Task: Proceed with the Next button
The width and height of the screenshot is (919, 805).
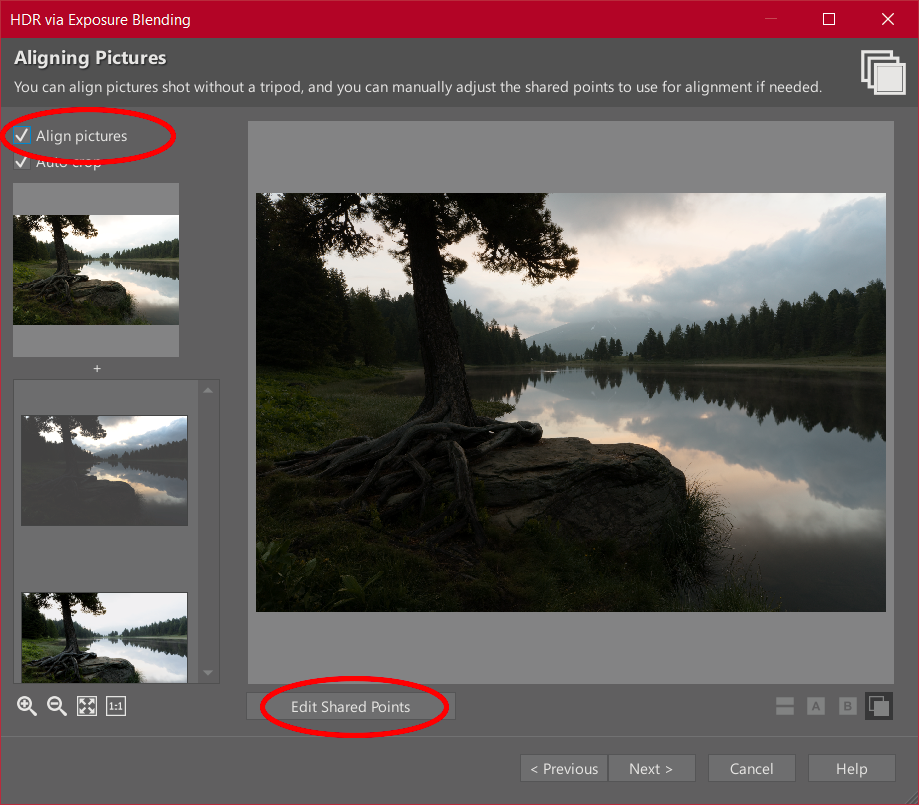Action: click(x=650, y=769)
